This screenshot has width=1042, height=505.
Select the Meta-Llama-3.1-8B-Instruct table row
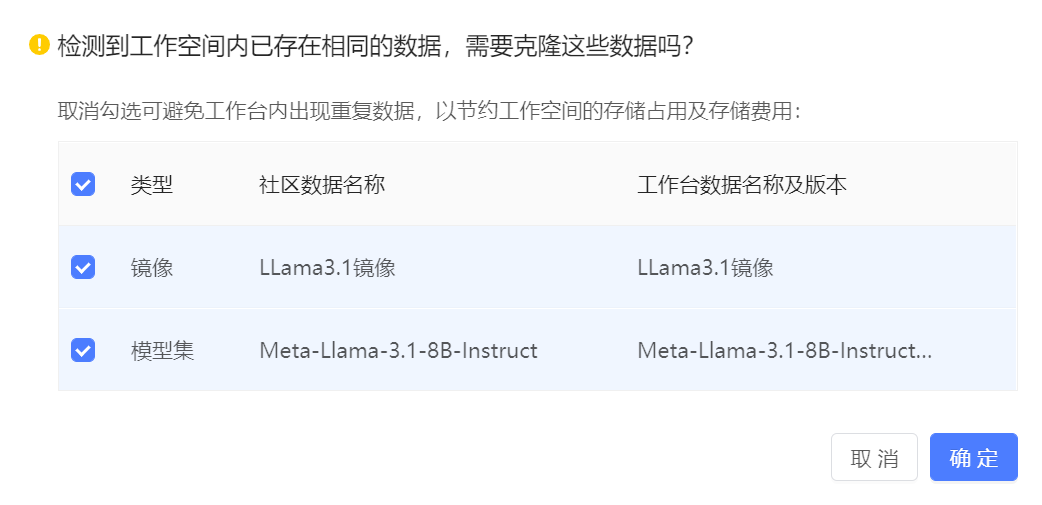pyautogui.click(x=538, y=350)
